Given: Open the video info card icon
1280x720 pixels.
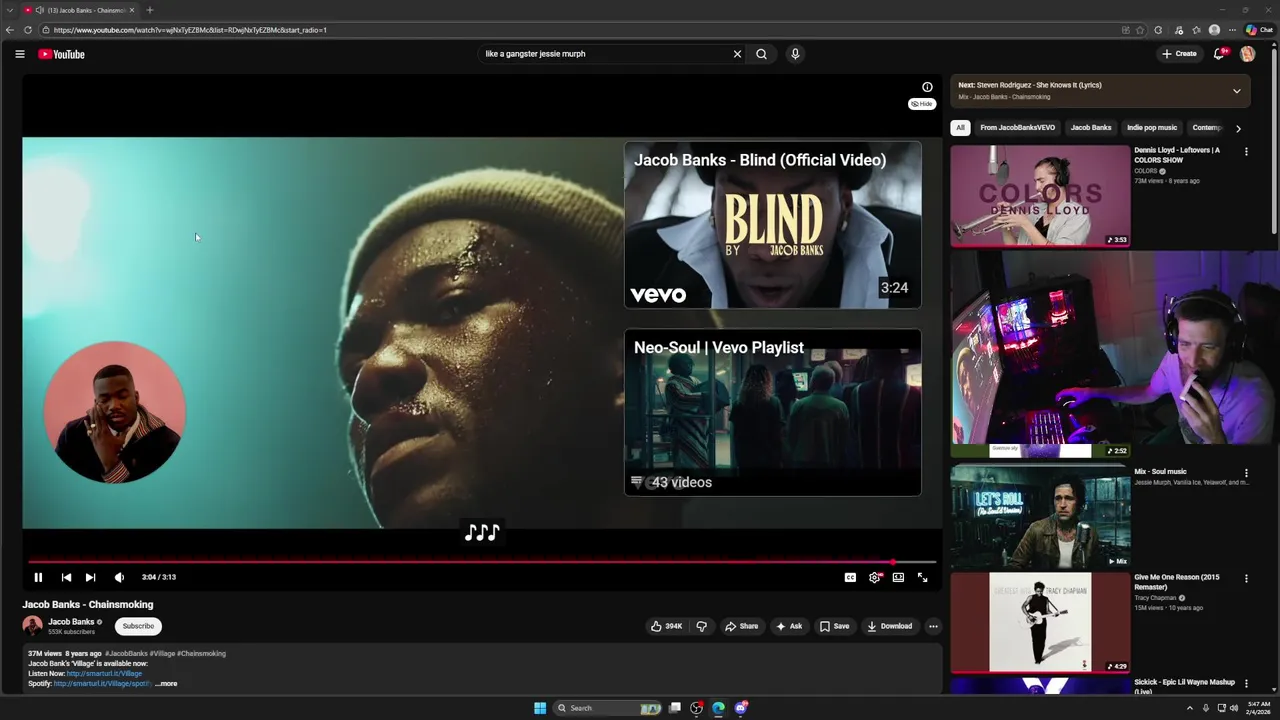Looking at the screenshot, I should pos(927,87).
